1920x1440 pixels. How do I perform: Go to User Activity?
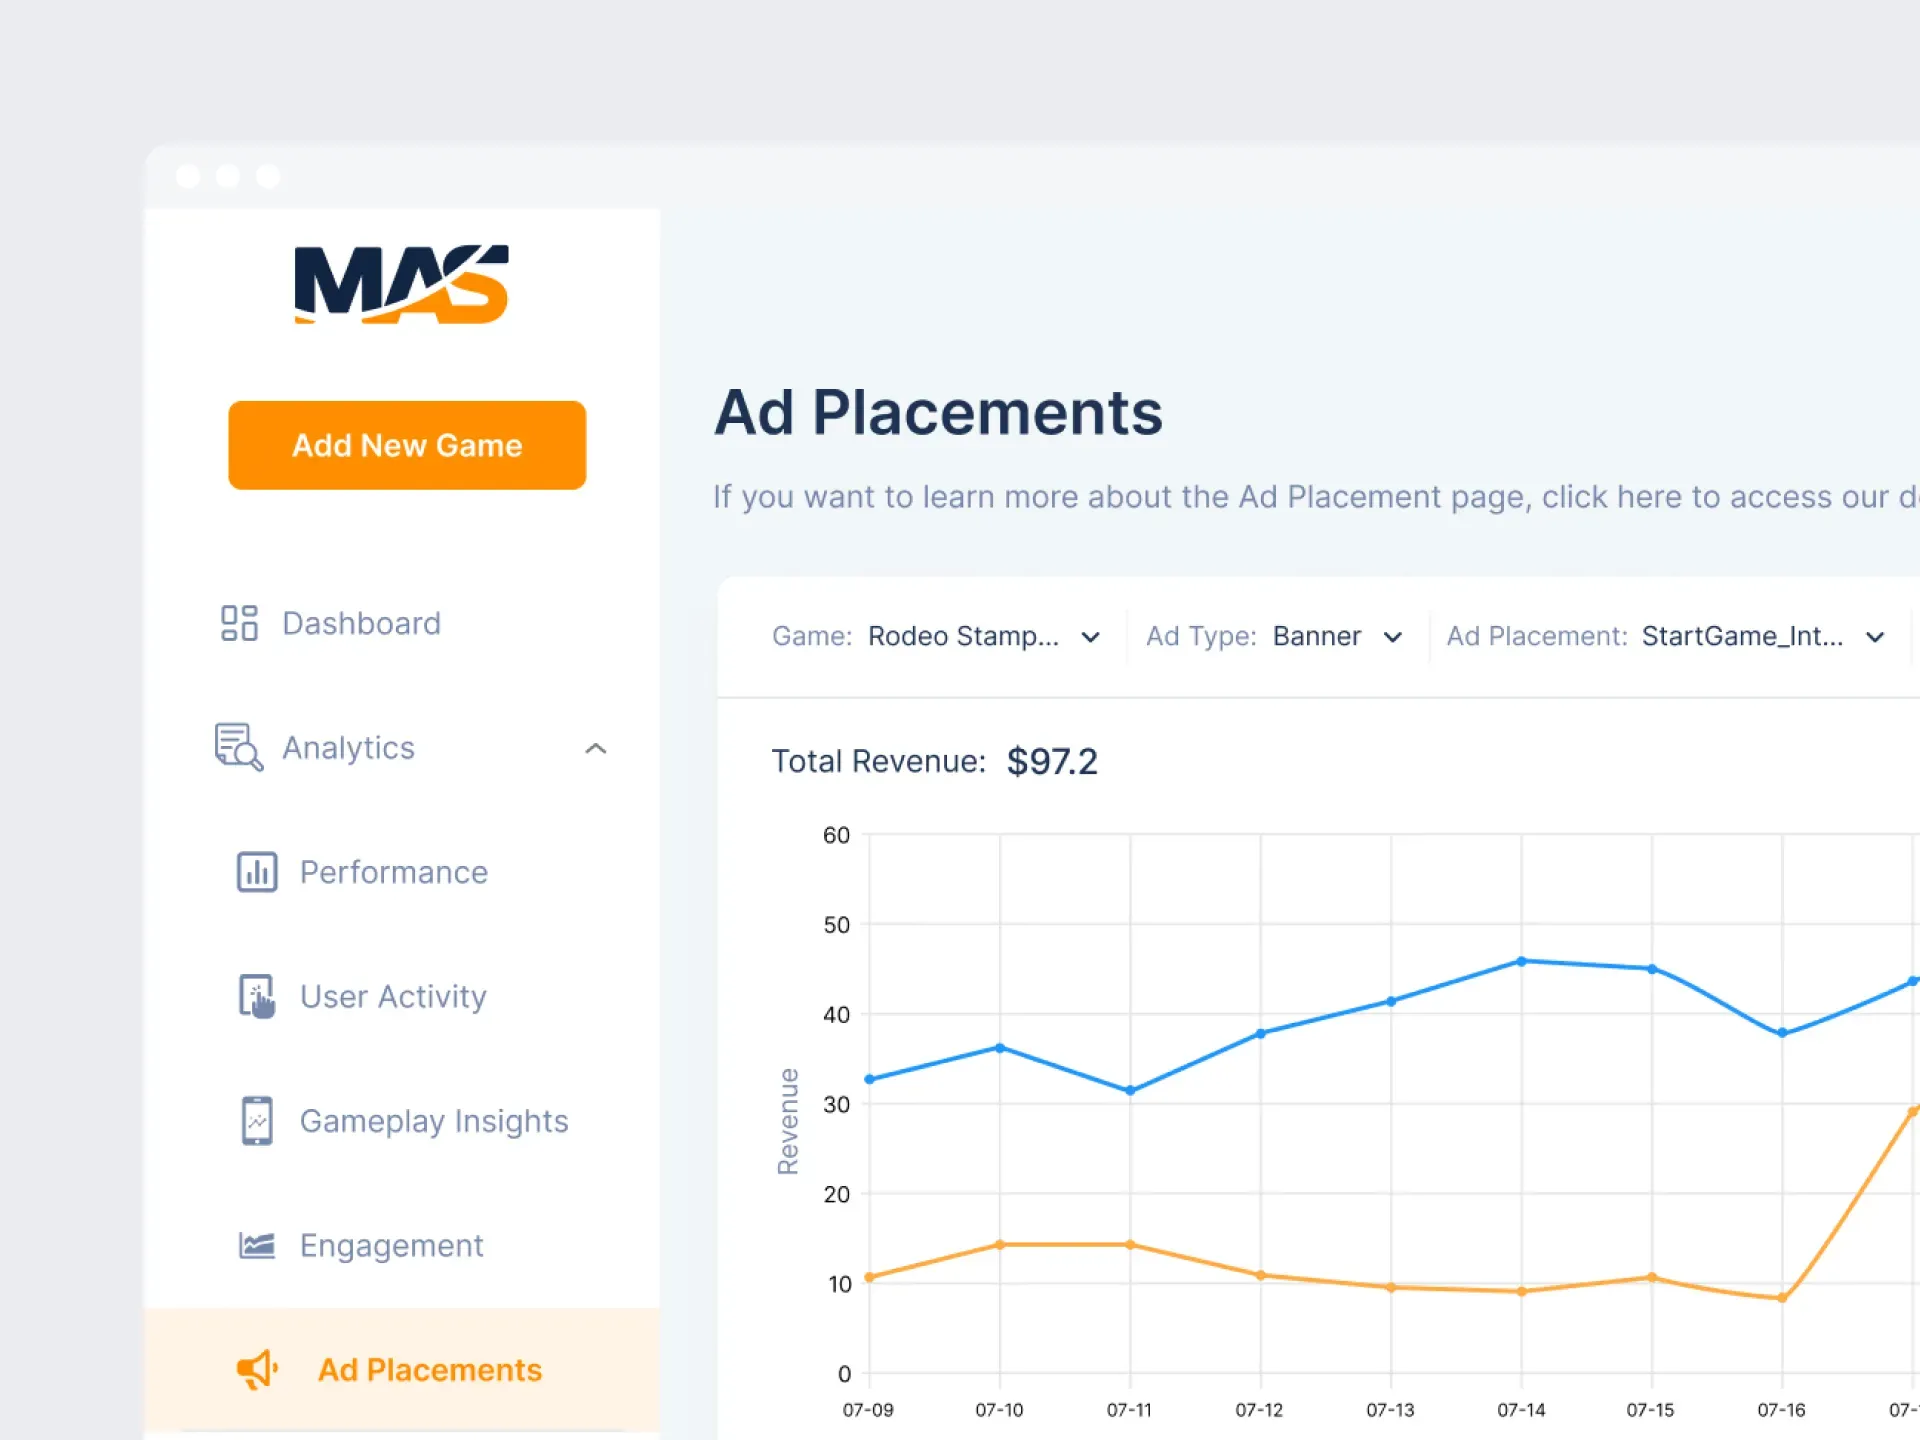393,996
